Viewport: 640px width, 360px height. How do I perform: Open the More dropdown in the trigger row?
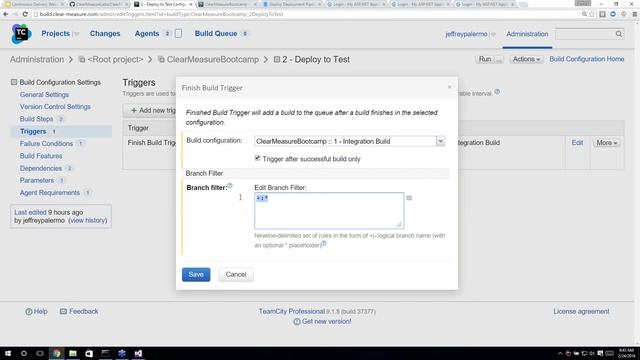(x=607, y=142)
